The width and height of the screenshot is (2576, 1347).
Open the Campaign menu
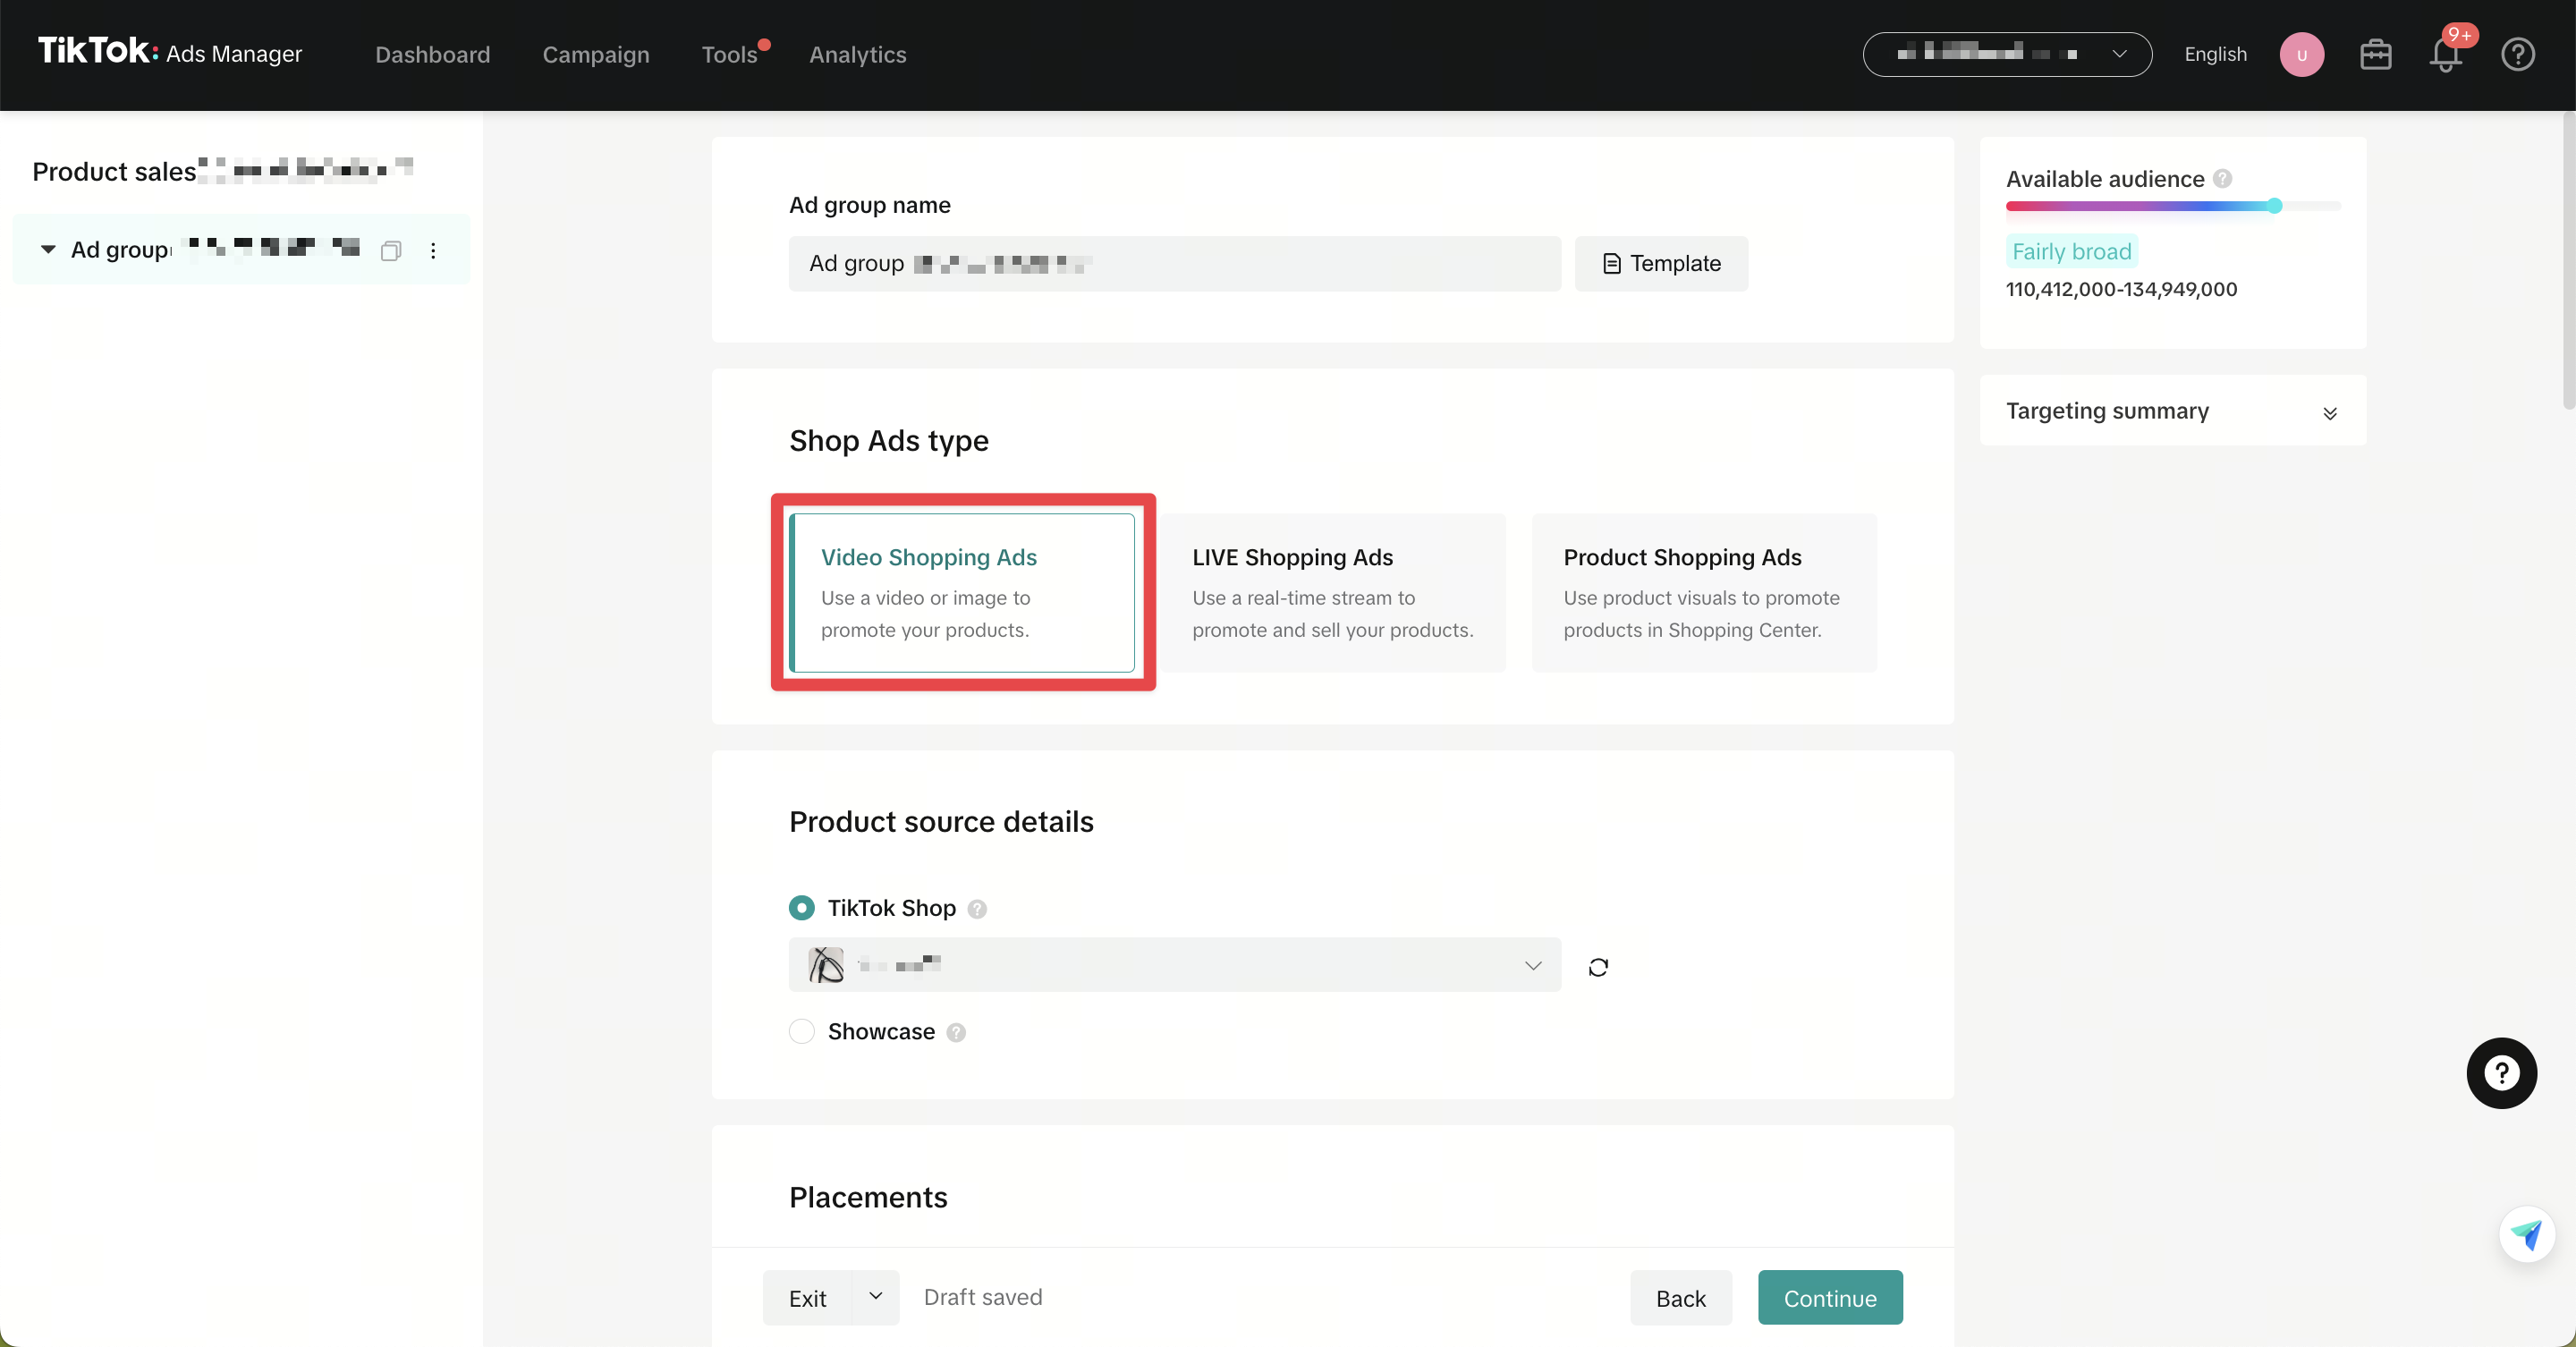[596, 54]
